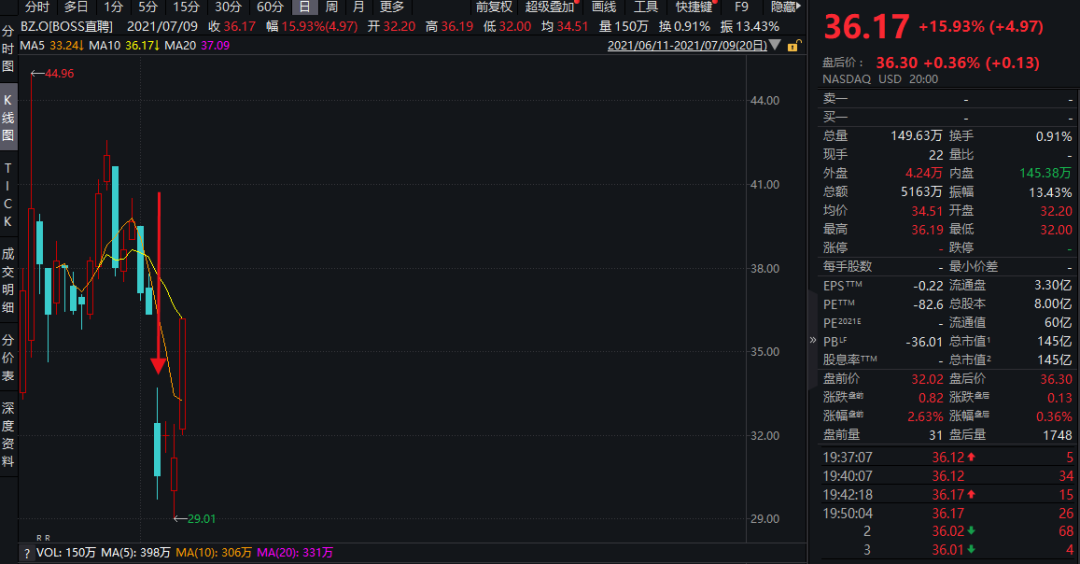Hide the side panel via 隐藏 arrow

pos(786,7)
